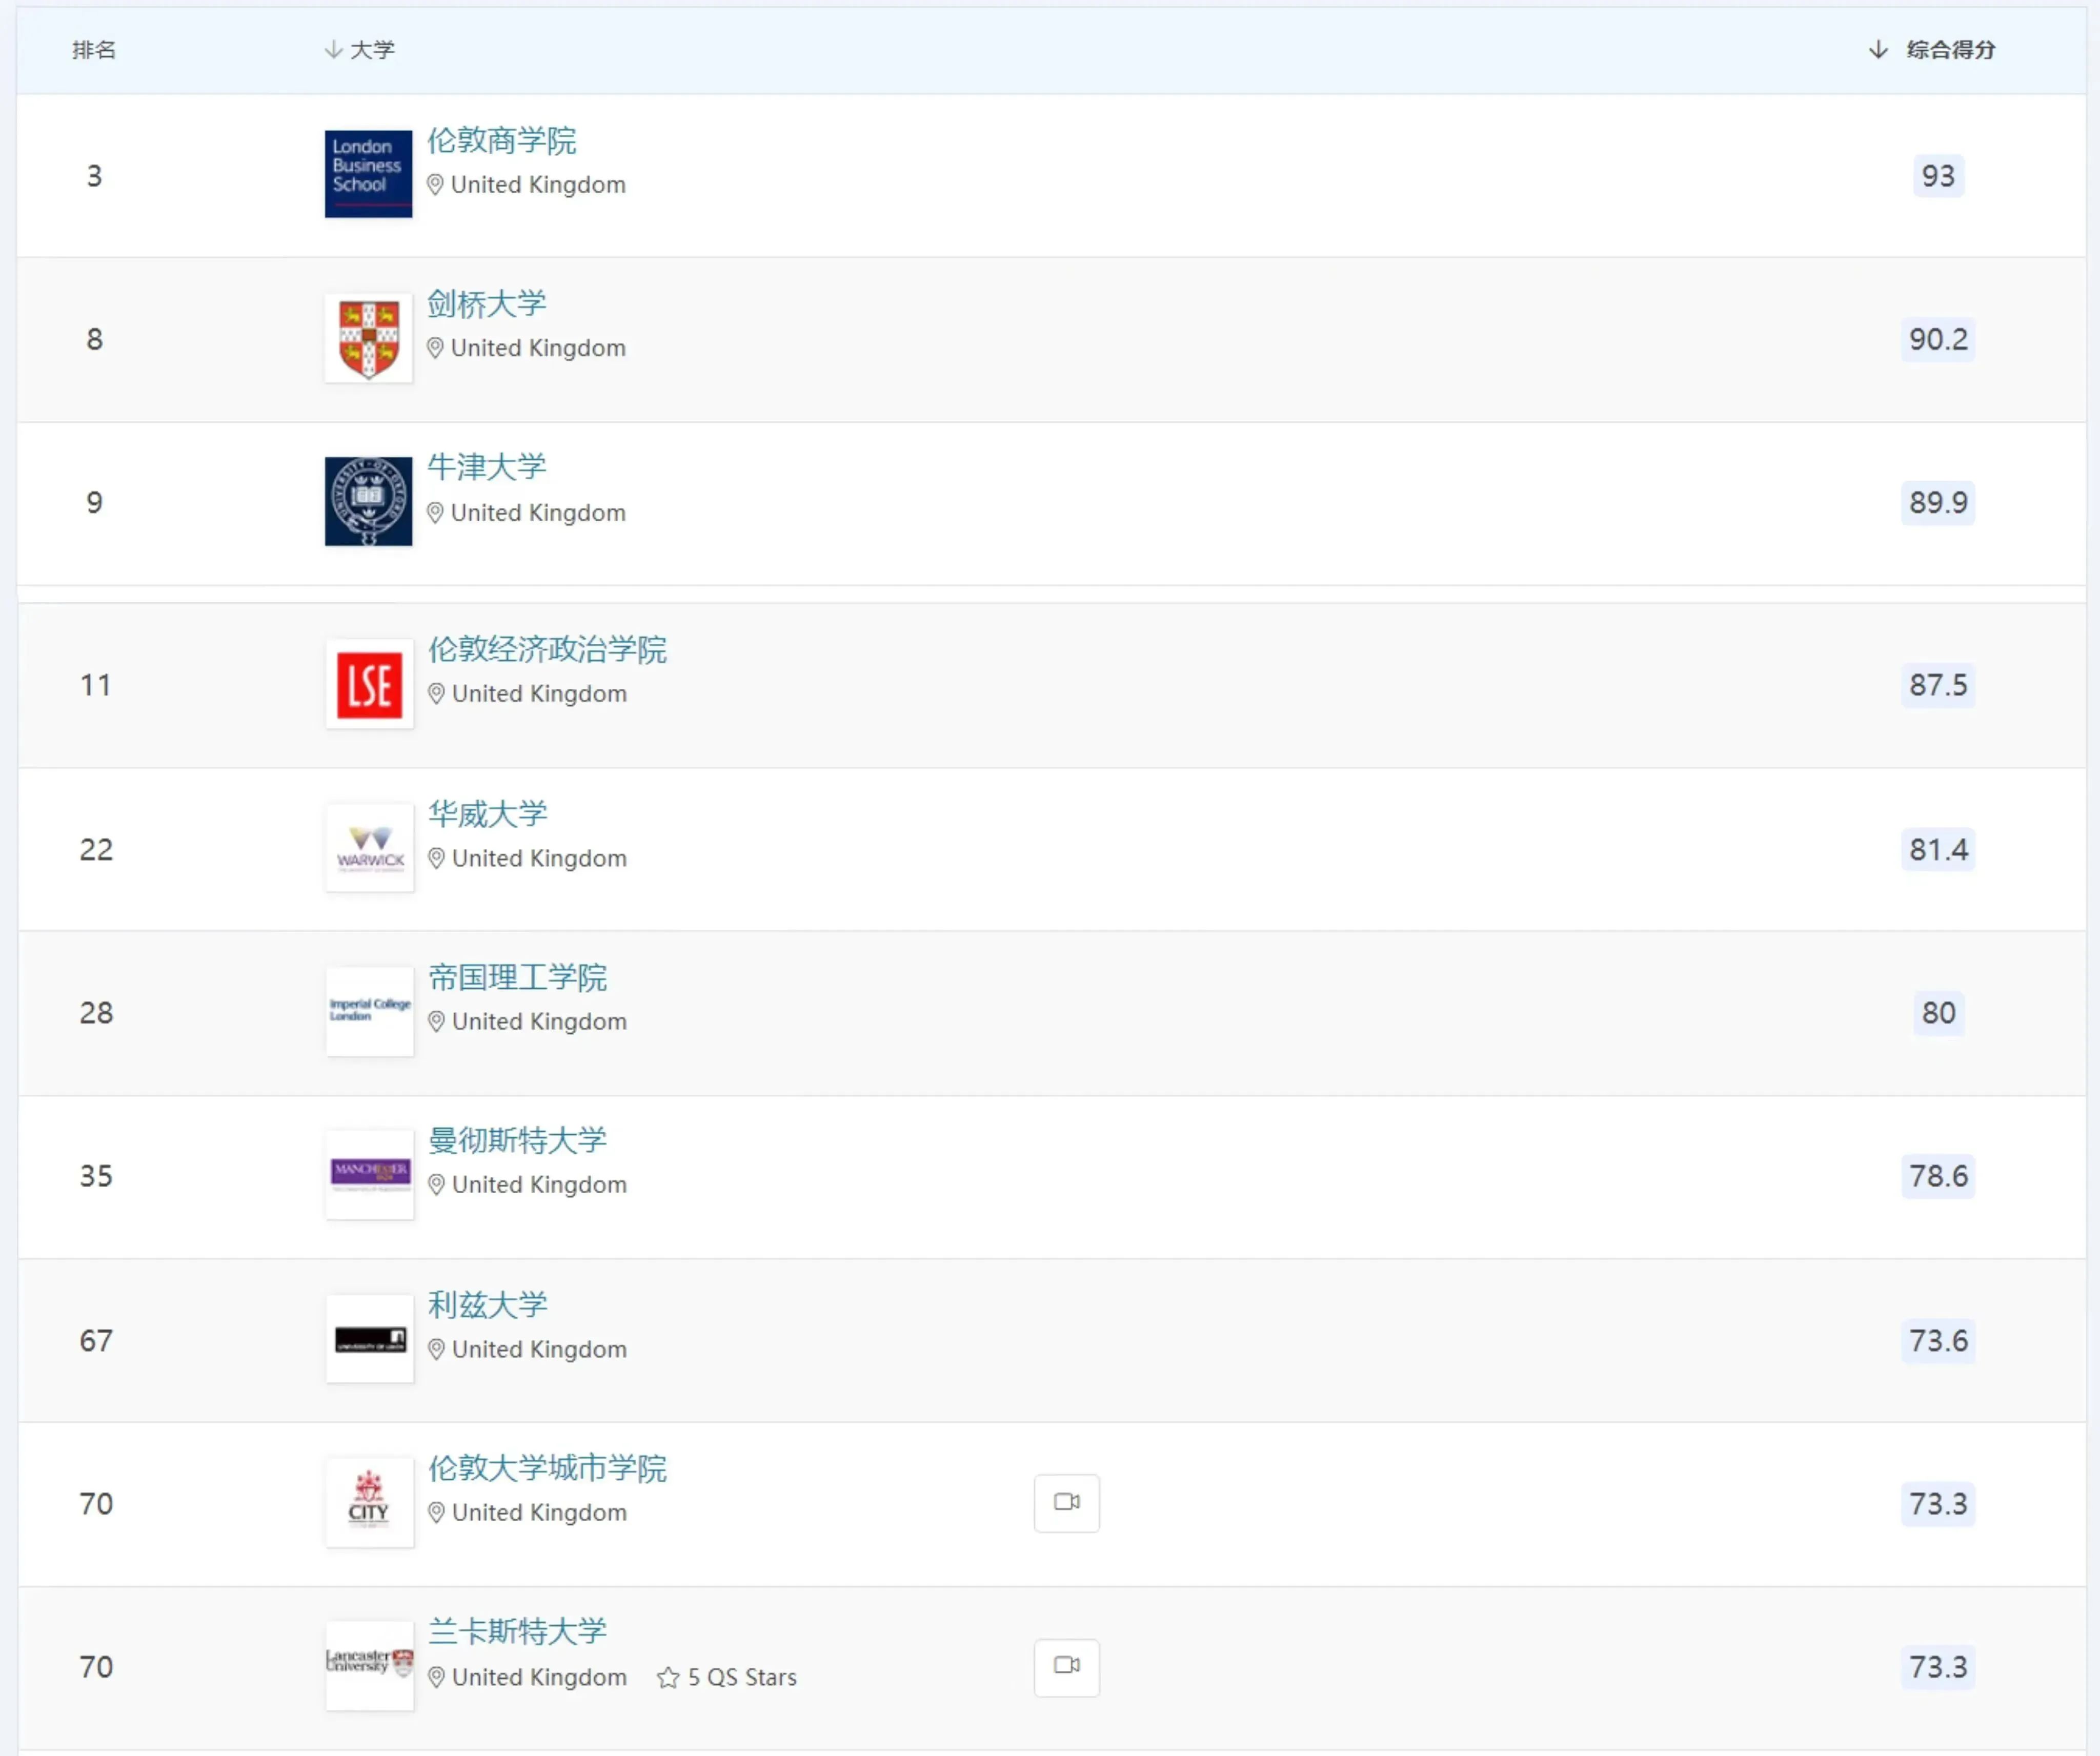Sort by the 大学 column arrow
This screenshot has width=2100, height=1756.
(333, 50)
